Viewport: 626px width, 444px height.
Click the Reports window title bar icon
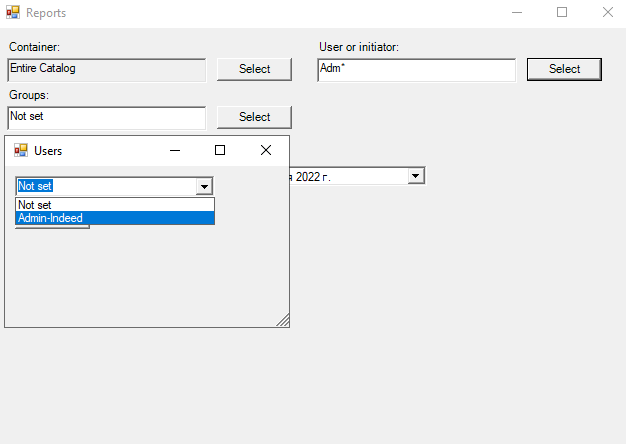pyautogui.click(x=13, y=13)
